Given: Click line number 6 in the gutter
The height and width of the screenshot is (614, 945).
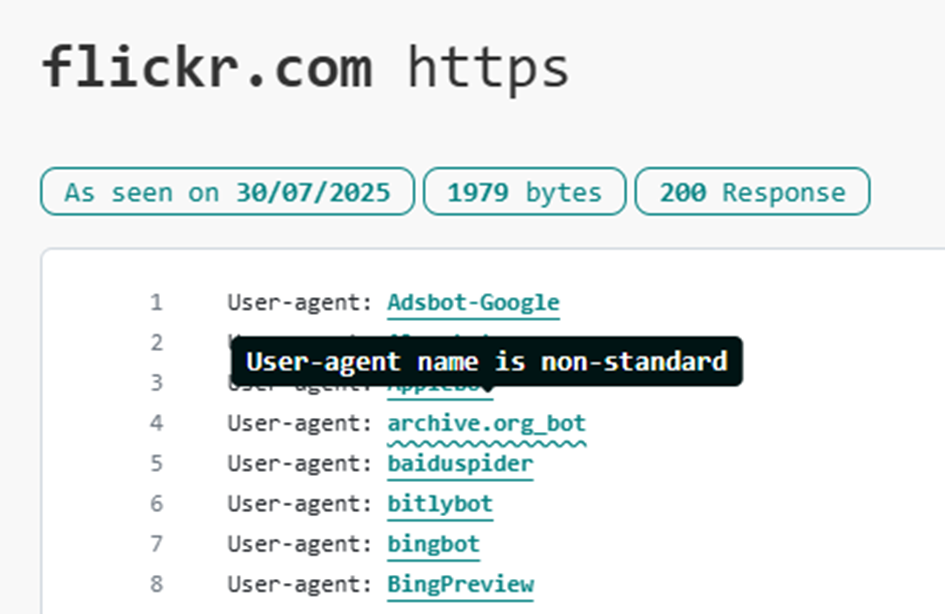Looking at the screenshot, I should pos(156,504).
